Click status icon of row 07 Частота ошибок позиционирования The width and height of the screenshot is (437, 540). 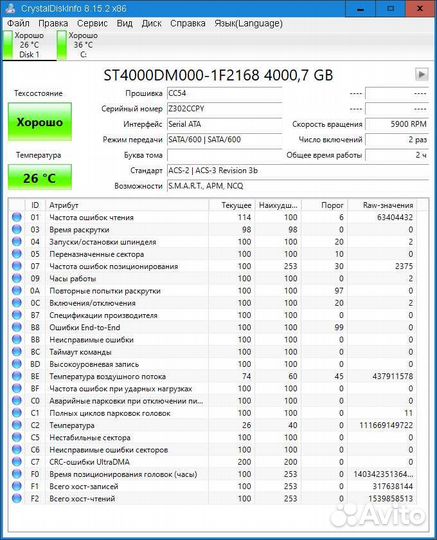click(x=17, y=266)
